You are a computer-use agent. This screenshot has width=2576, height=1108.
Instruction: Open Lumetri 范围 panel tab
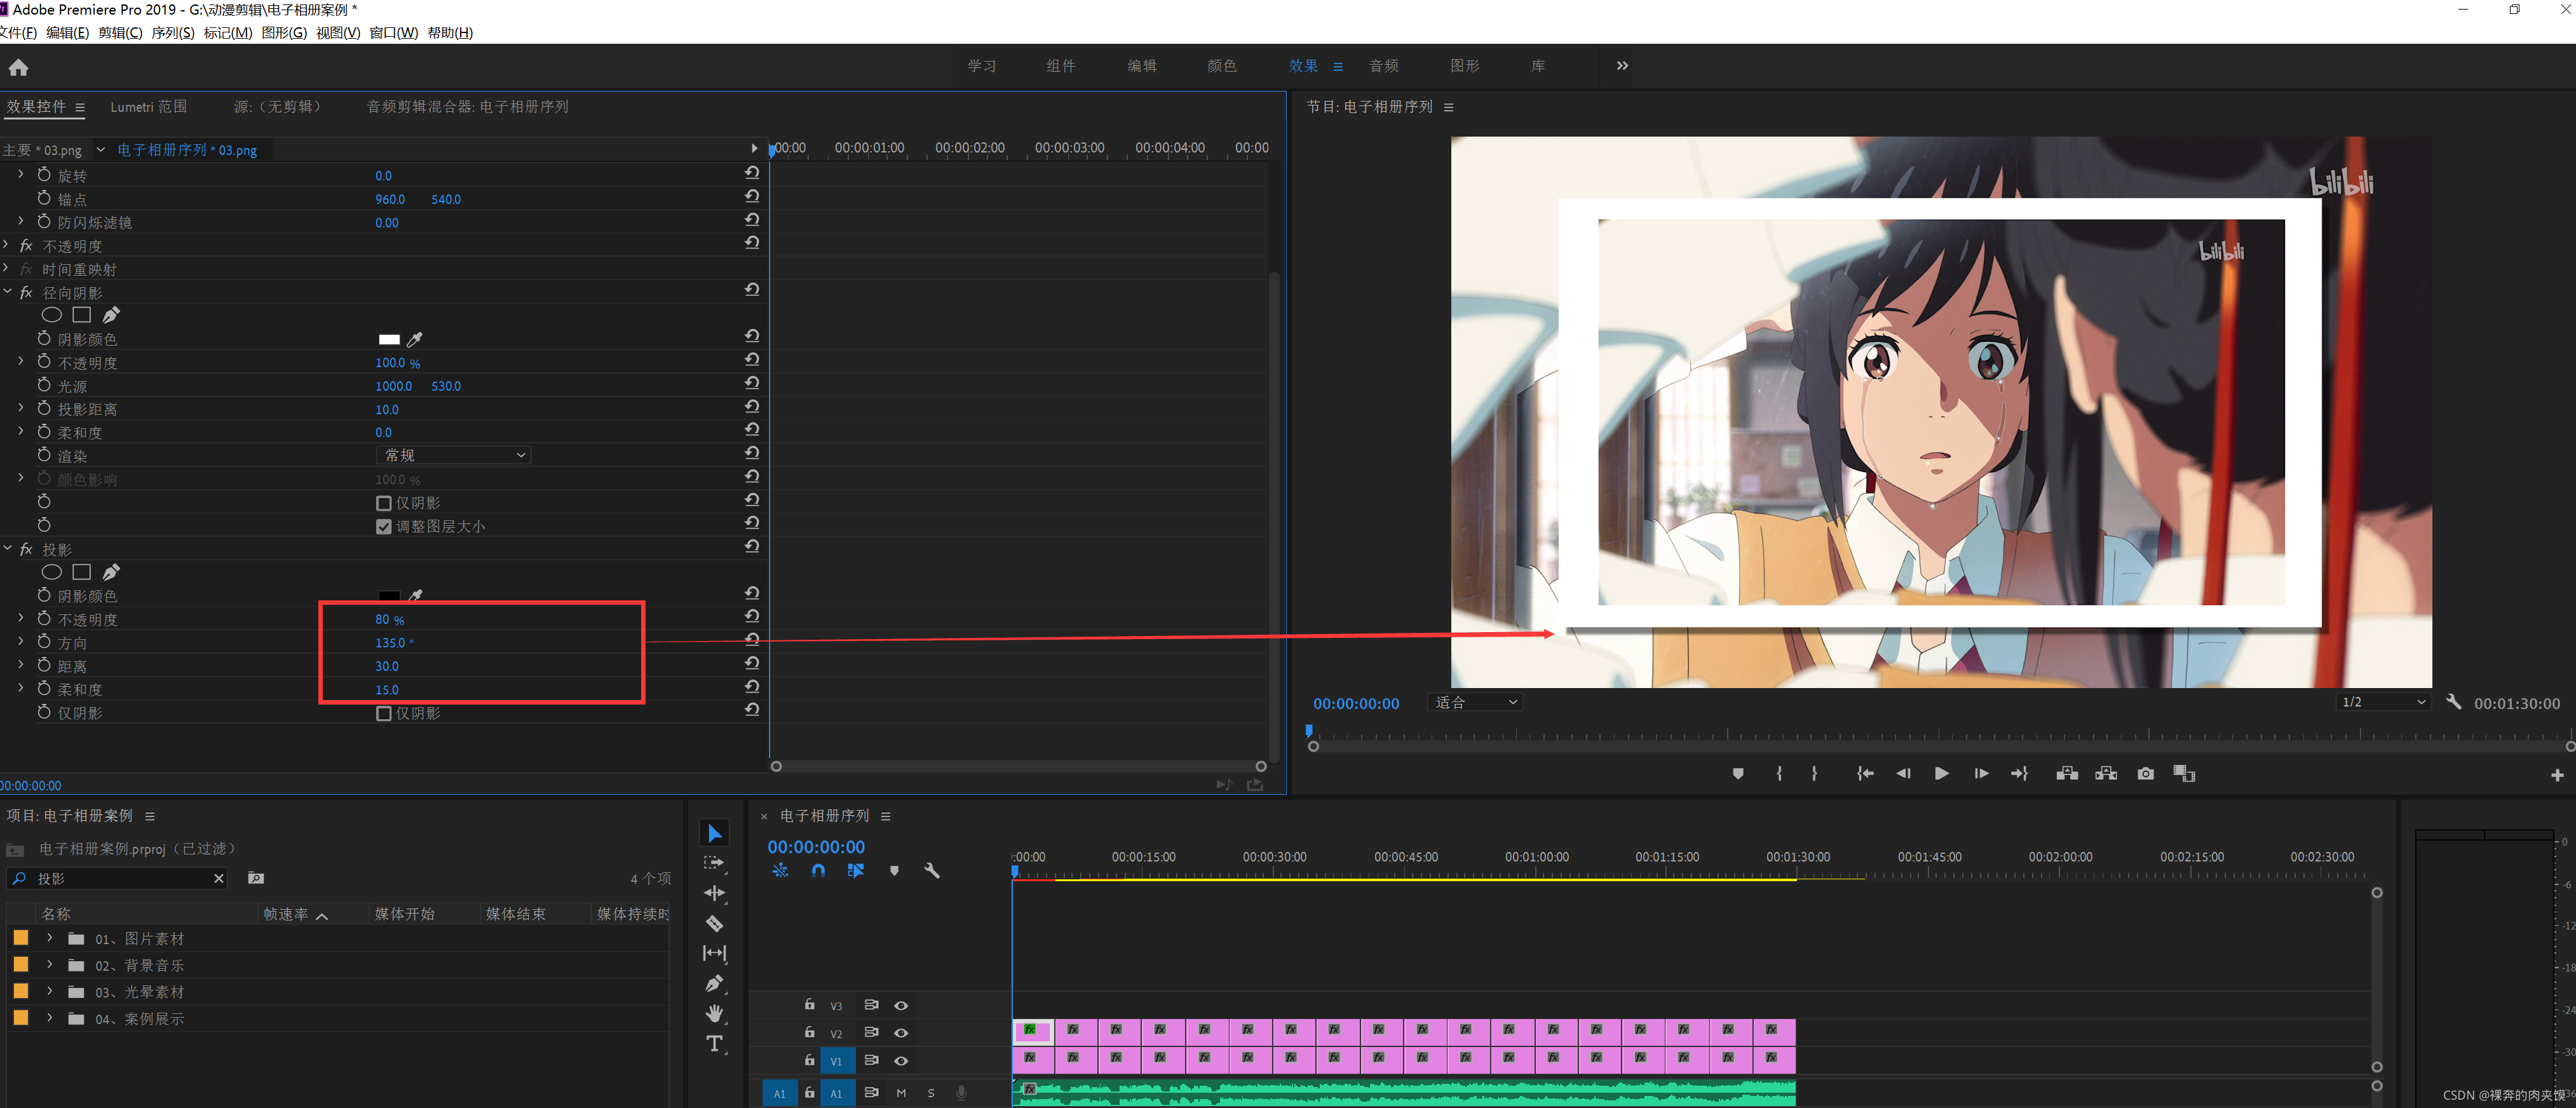(x=149, y=107)
